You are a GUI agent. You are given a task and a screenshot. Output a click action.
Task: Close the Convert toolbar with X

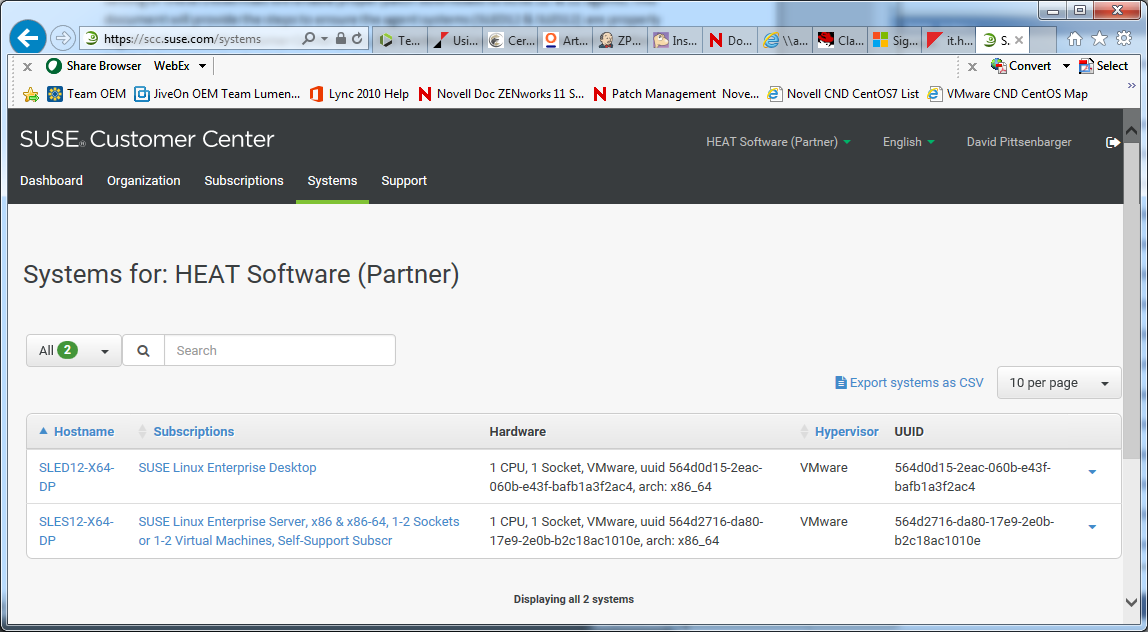pos(972,67)
